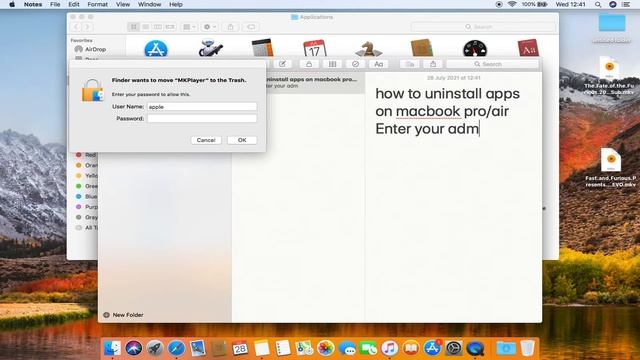This screenshot has height=360, width=640.
Task: Select the Blue tag in Finder sidebar
Action: click(x=87, y=196)
